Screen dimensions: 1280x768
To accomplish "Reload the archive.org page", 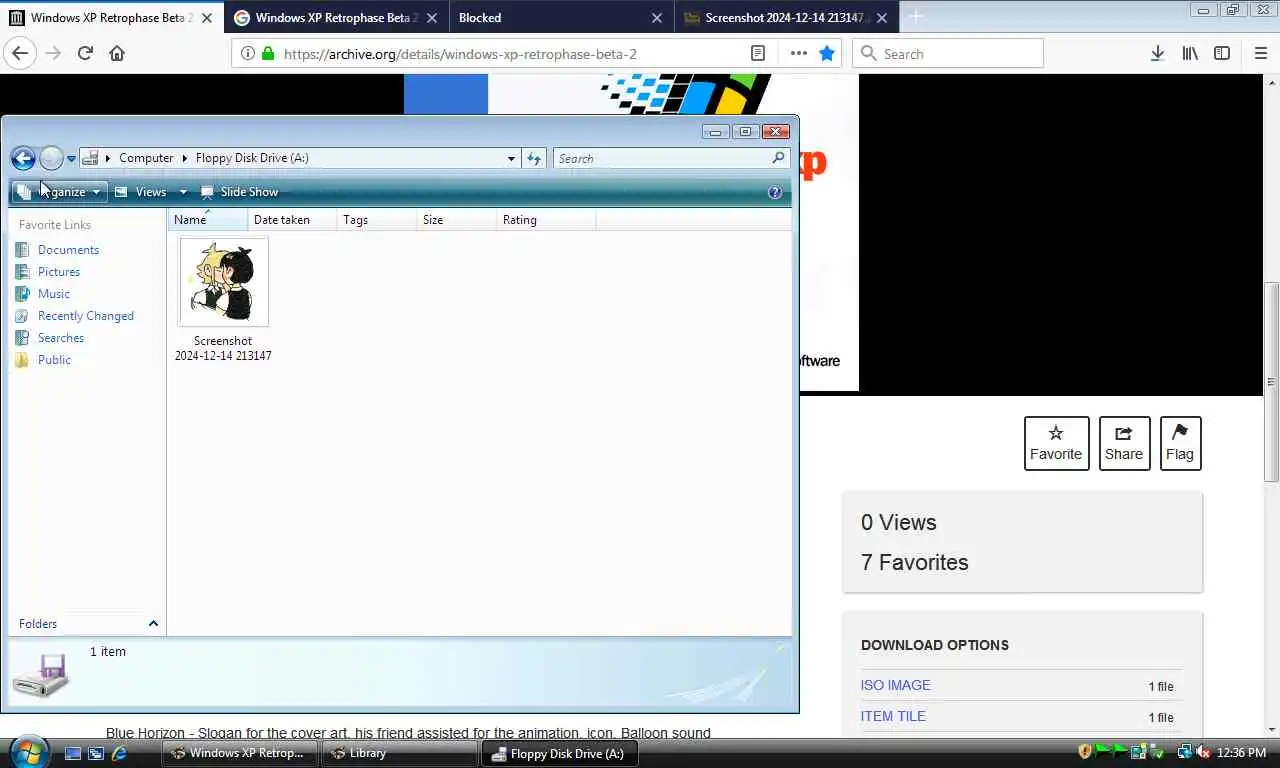I will point(85,54).
